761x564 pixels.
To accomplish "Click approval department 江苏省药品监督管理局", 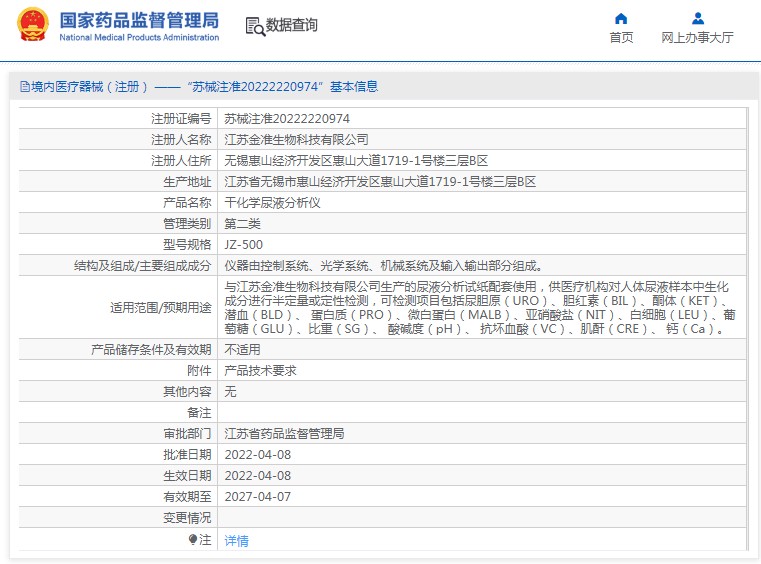I will [x=284, y=434].
